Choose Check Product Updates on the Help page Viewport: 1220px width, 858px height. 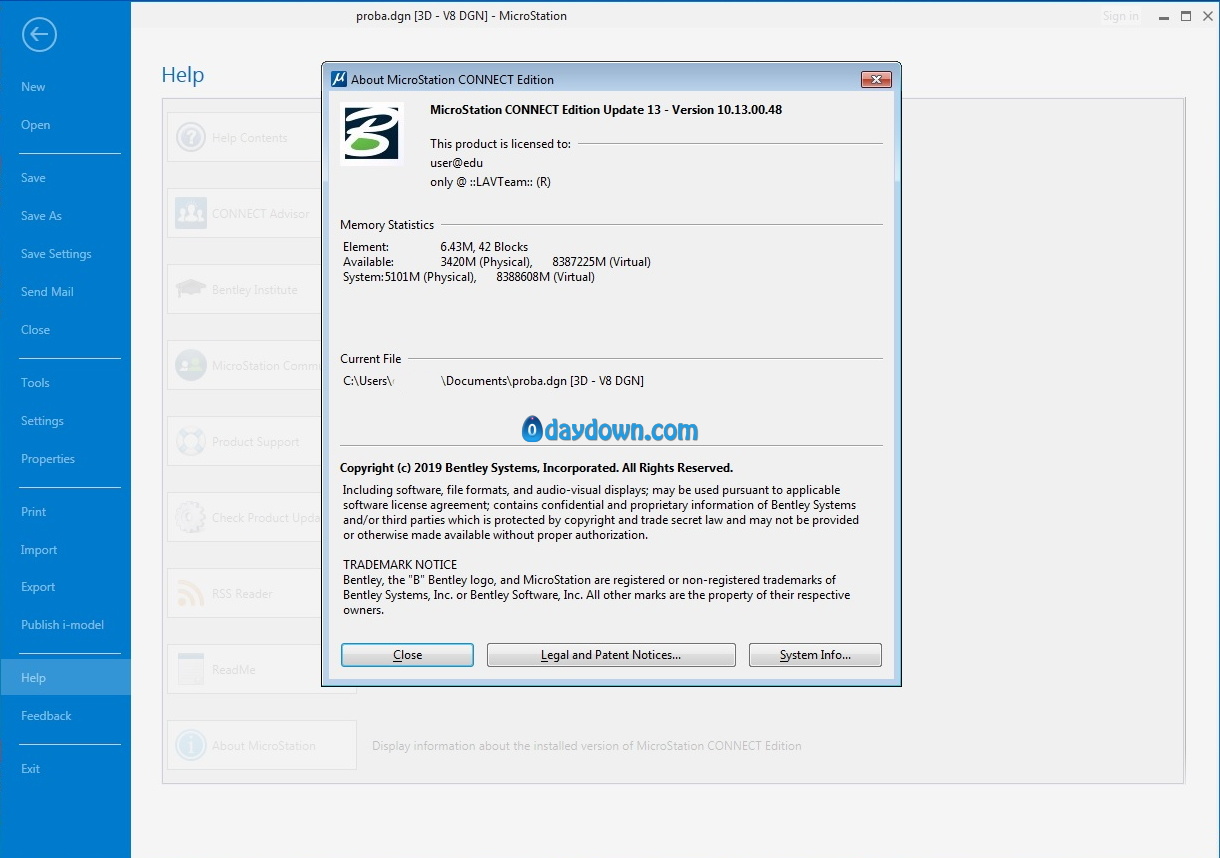[243, 518]
